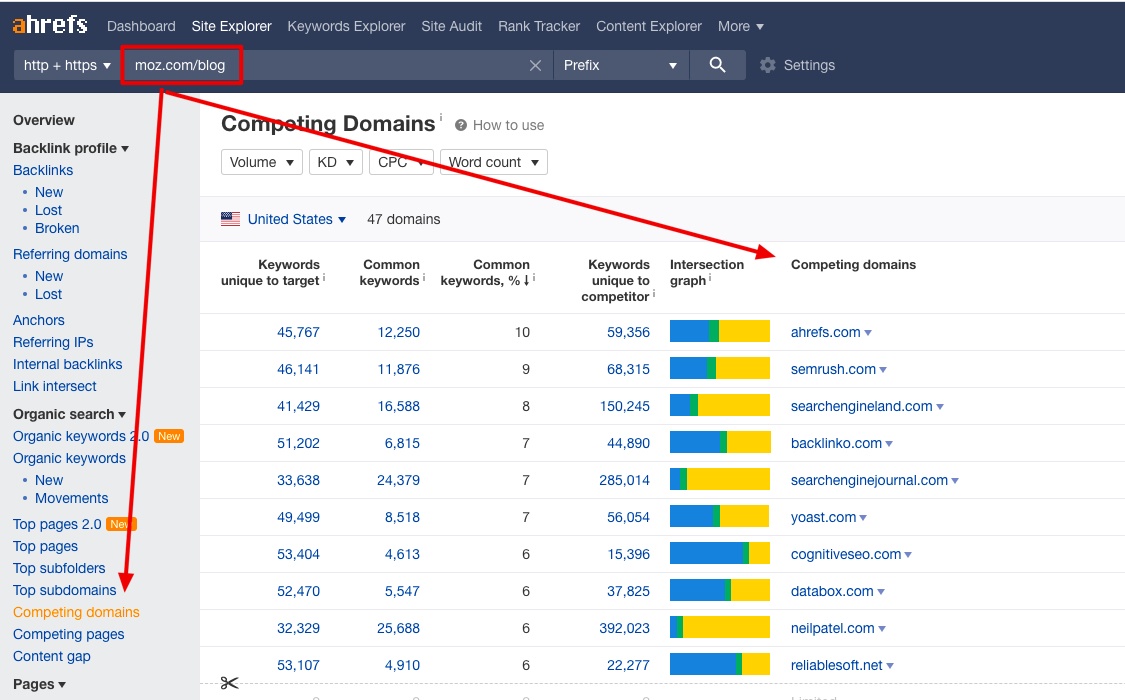Open Content Explorer tab

tap(649, 27)
